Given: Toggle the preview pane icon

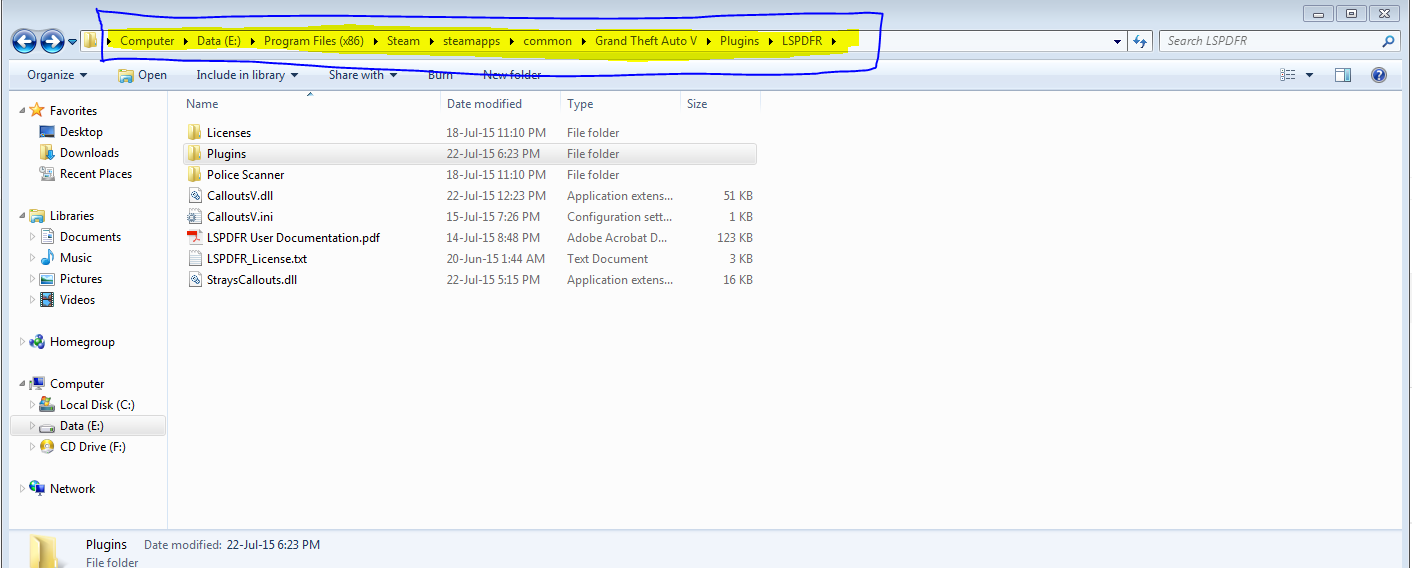Looking at the screenshot, I should [x=1343, y=75].
